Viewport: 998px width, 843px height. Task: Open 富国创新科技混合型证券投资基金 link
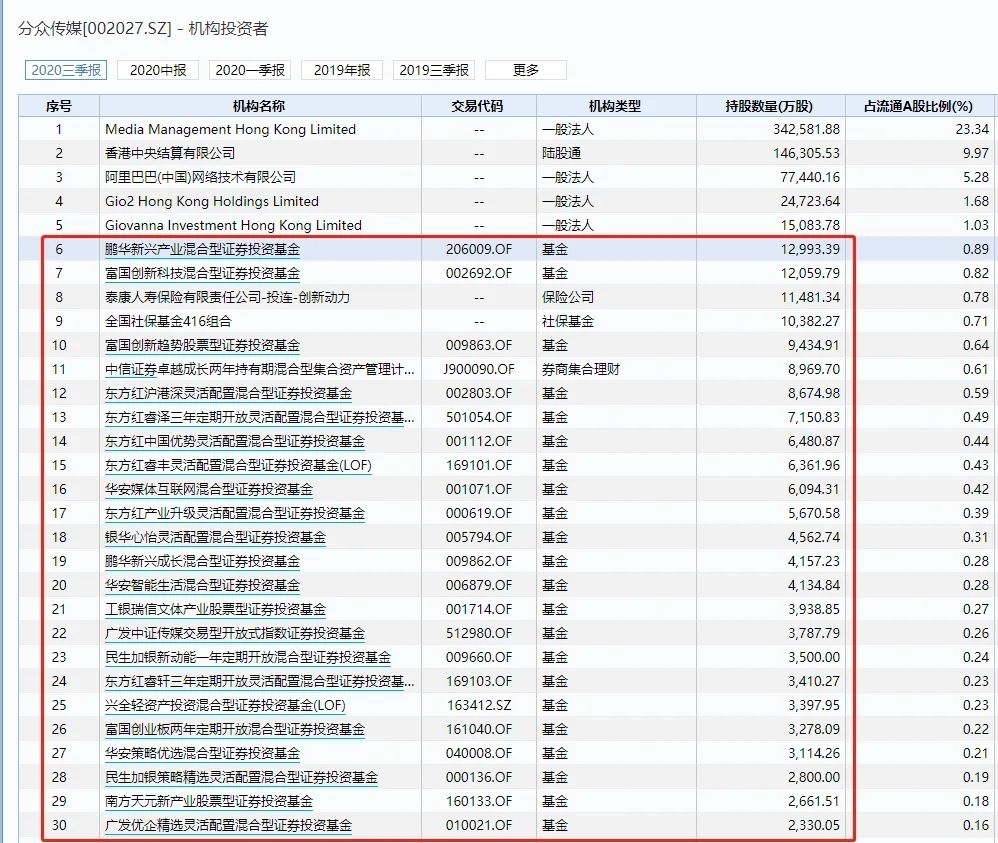pyautogui.click(x=202, y=274)
